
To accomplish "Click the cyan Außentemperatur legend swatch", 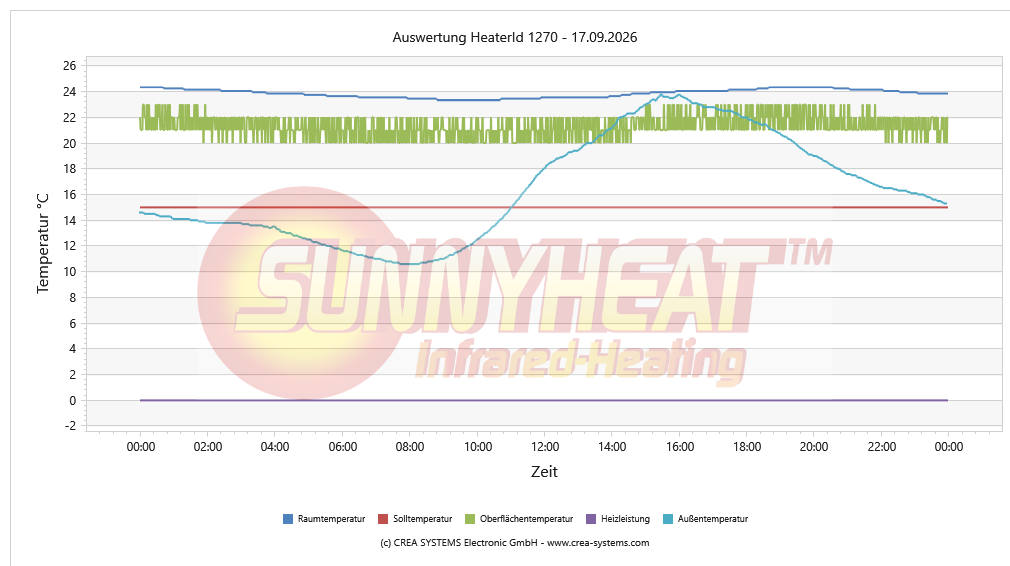I will (668, 519).
